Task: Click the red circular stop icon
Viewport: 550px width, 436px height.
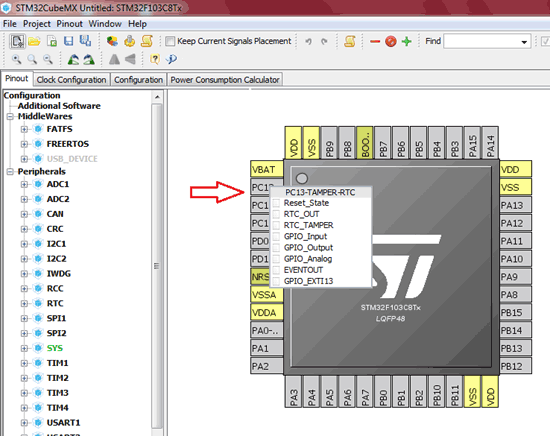Action: 391,41
